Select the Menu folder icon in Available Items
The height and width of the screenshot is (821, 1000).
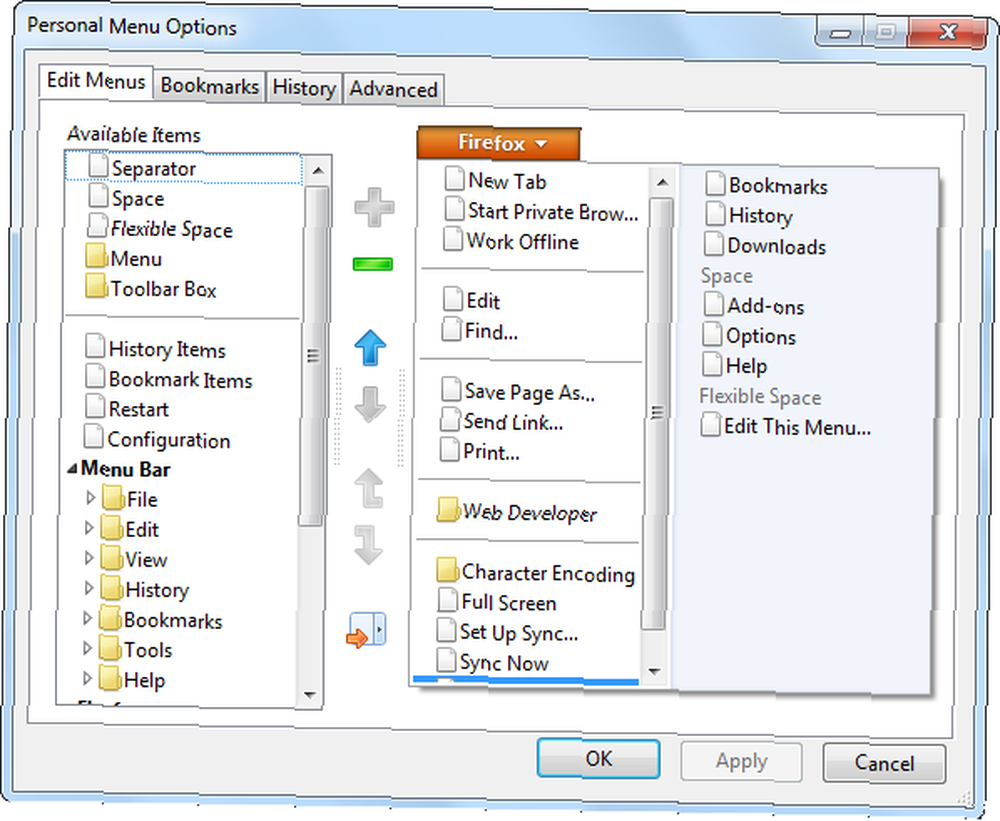(x=96, y=256)
